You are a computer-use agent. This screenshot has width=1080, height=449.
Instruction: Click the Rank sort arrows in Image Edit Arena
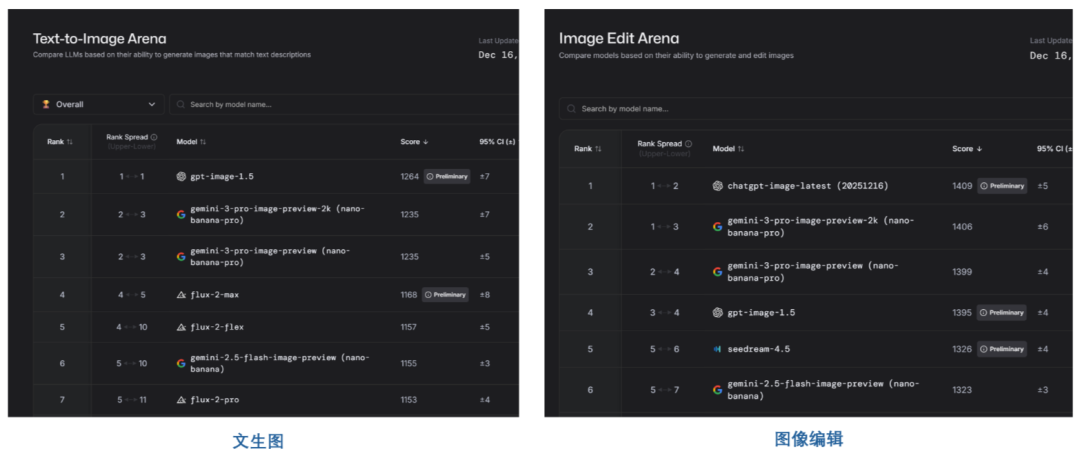(598, 149)
